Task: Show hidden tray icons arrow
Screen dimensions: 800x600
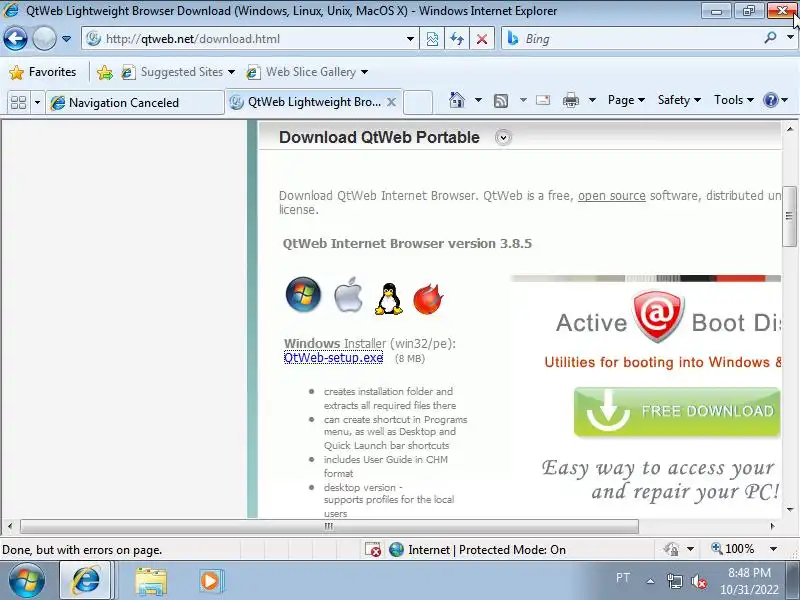Action: [x=651, y=581]
